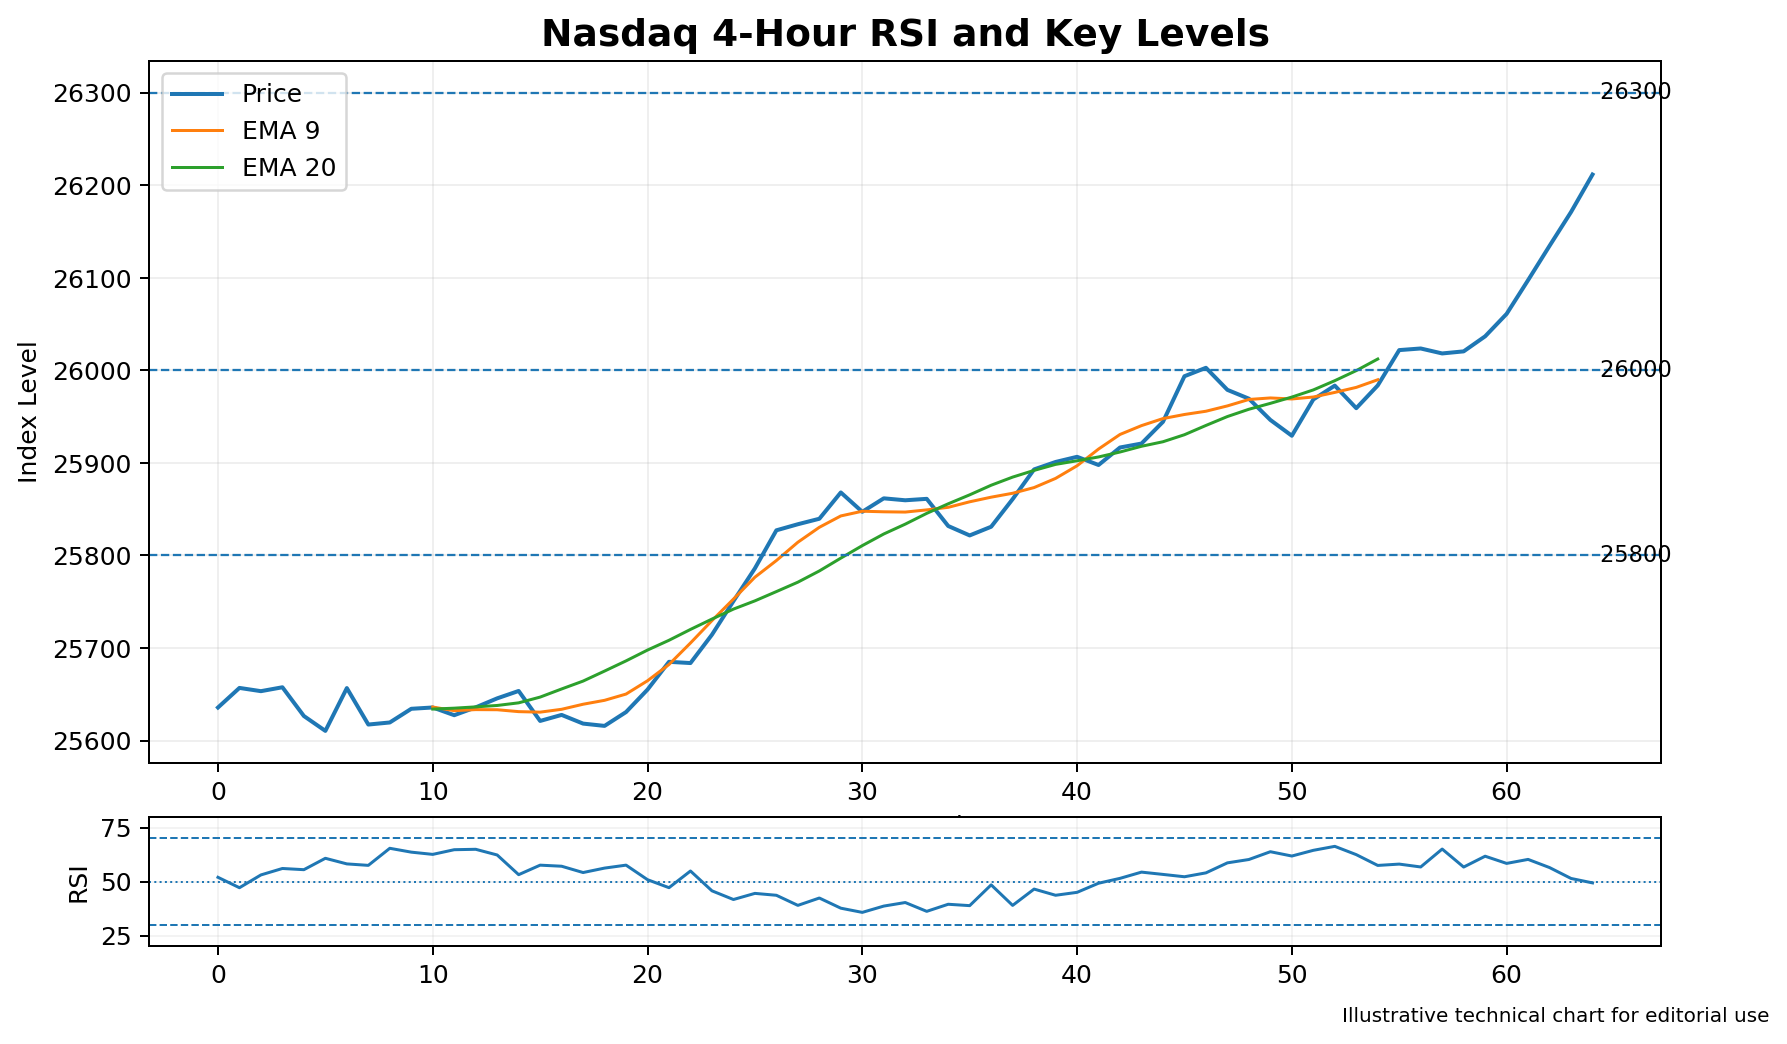1787x1044 pixels.
Task: Select the 'EMA 9' legend label
Action: click(280, 132)
